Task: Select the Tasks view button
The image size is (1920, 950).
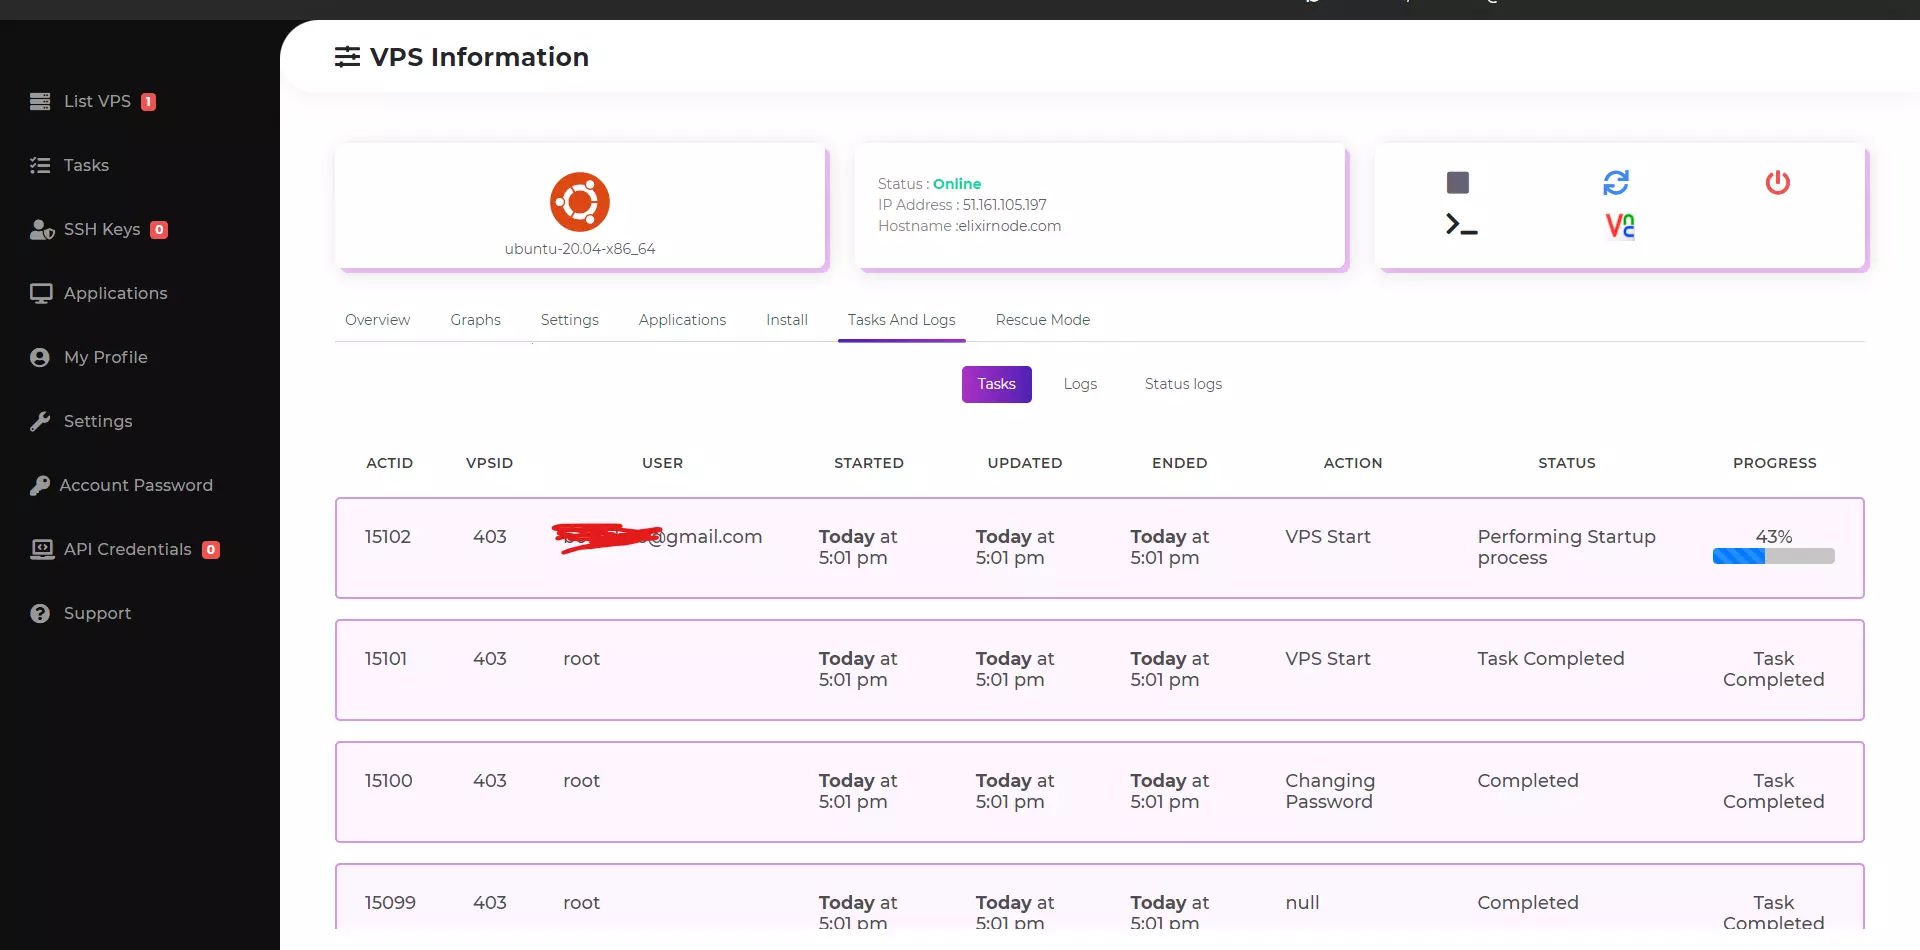Action: coord(995,383)
